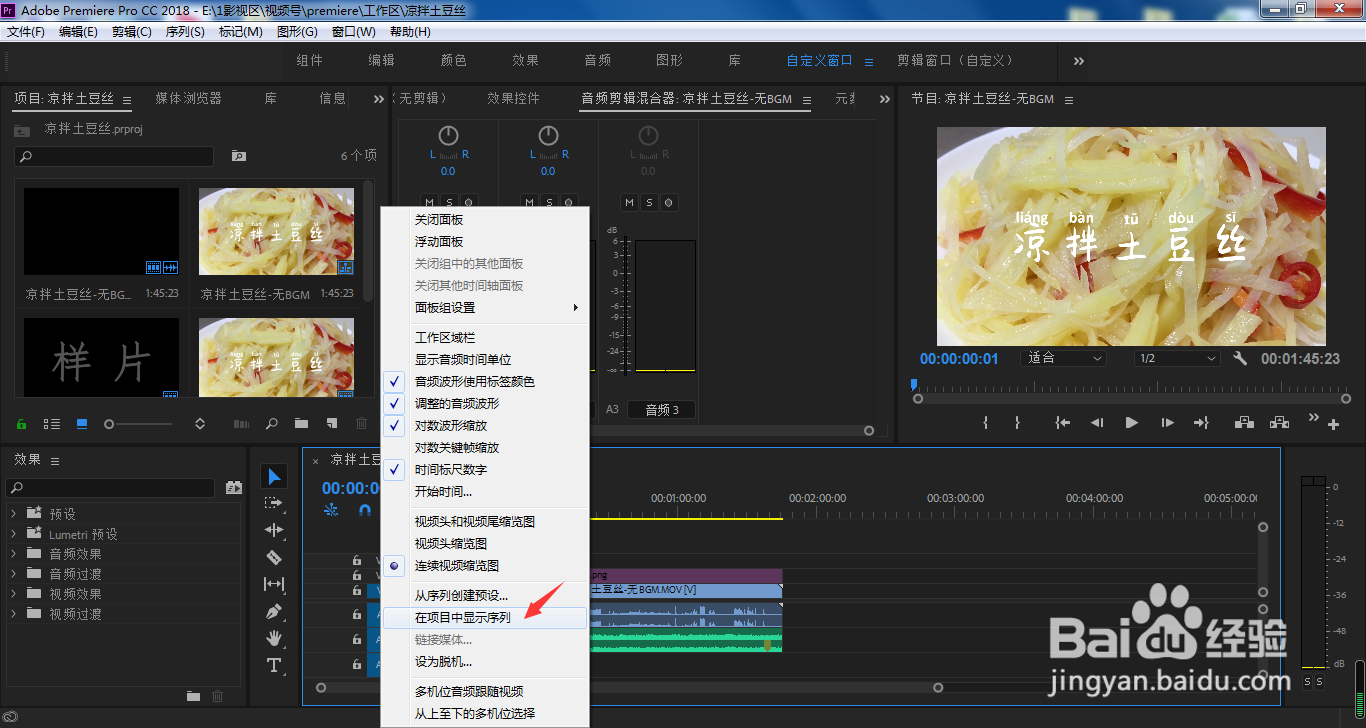Toggle the project writable lock icon

tap(22, 424)
